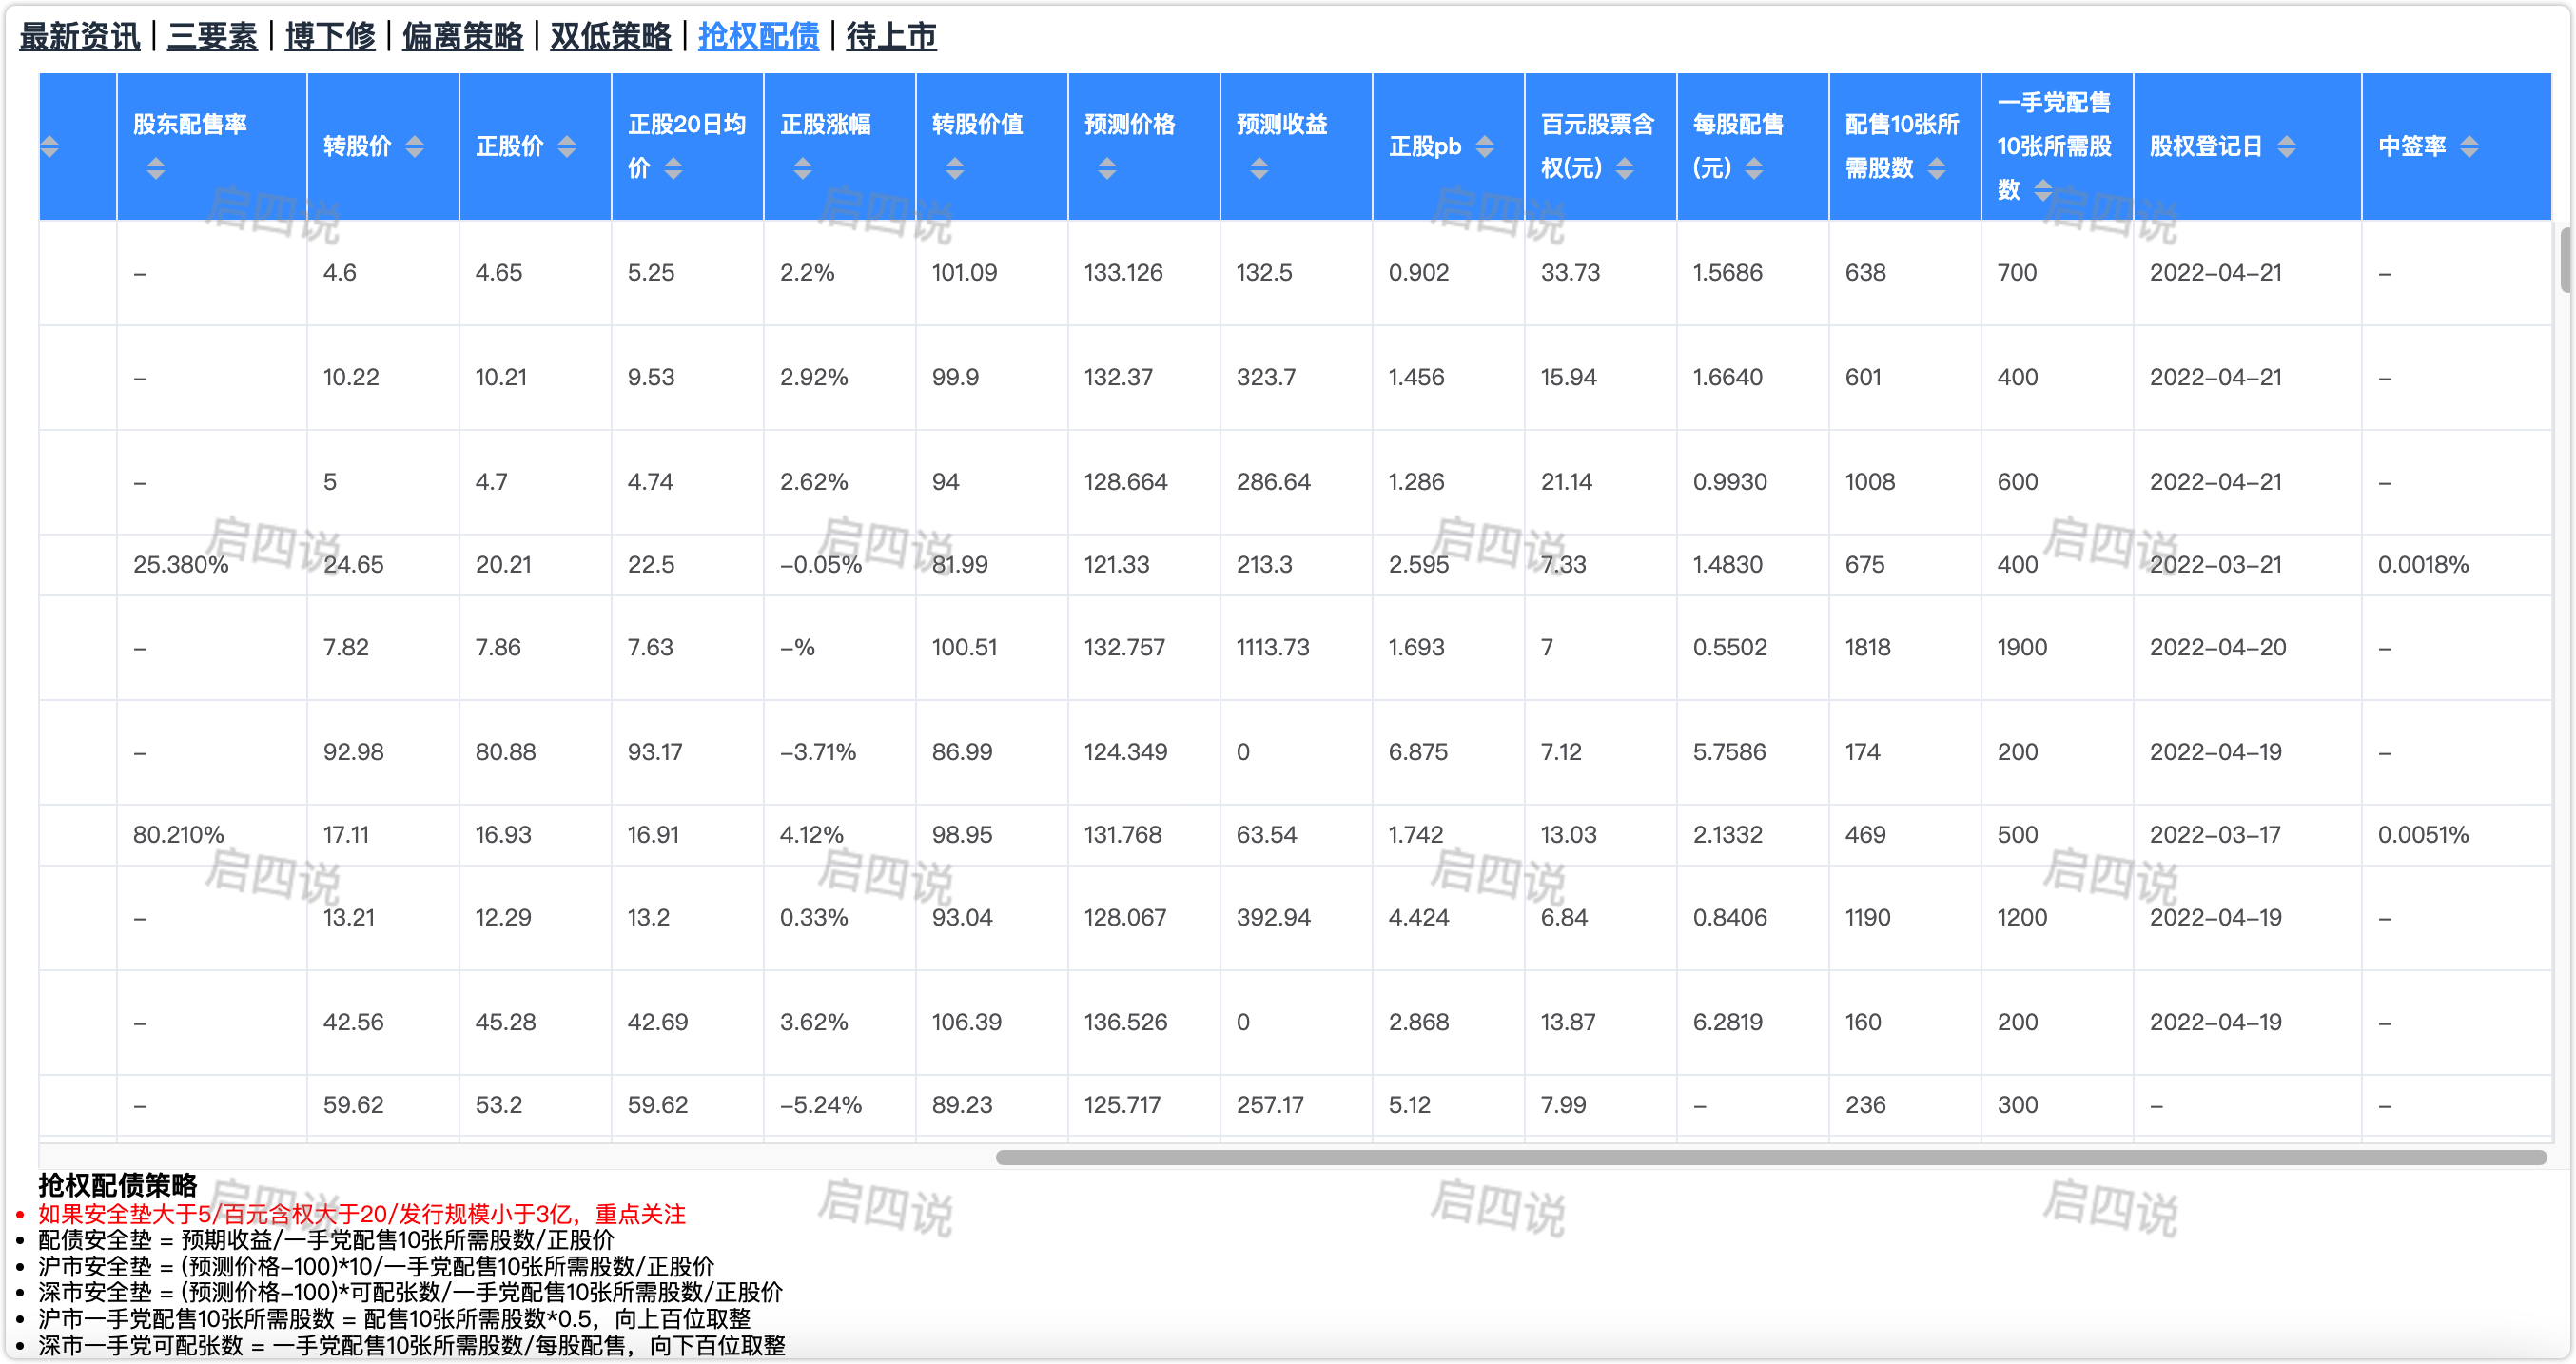Screen dimensions: 2576x1364
Task: Go to 博下修 page link
Action: [x=330, y=37]
